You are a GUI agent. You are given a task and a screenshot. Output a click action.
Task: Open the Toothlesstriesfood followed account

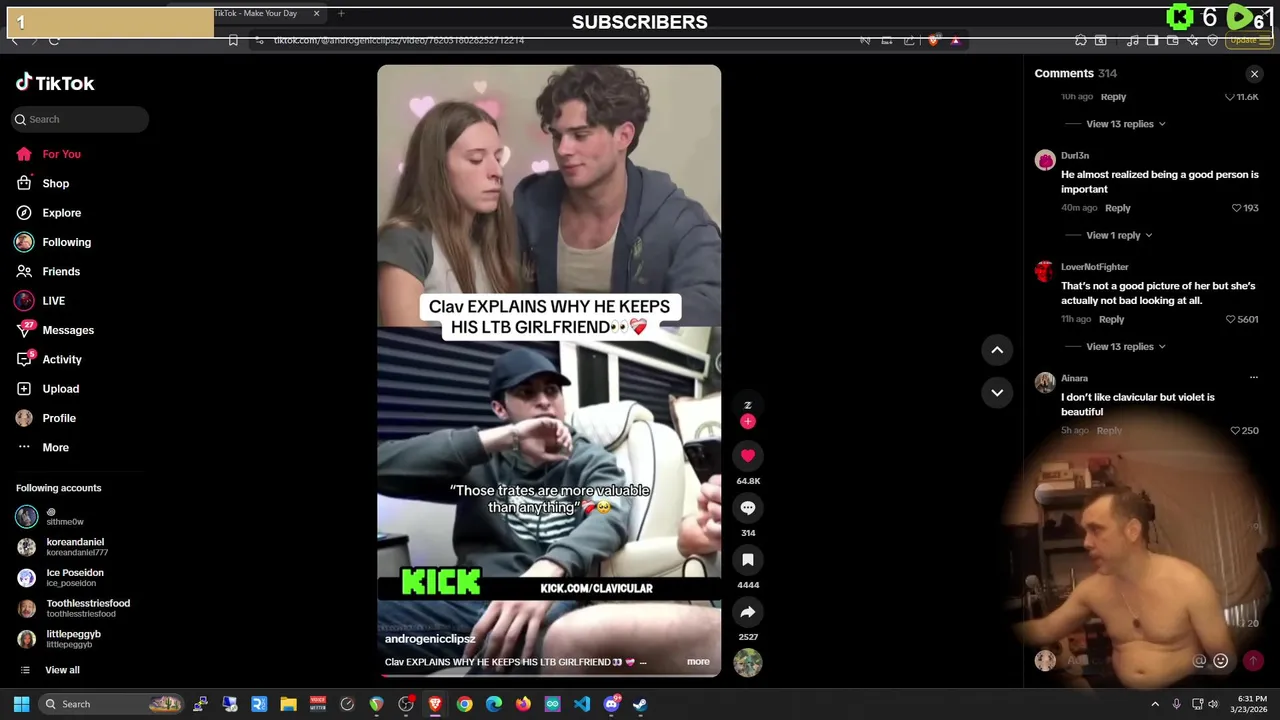(87, 608)
